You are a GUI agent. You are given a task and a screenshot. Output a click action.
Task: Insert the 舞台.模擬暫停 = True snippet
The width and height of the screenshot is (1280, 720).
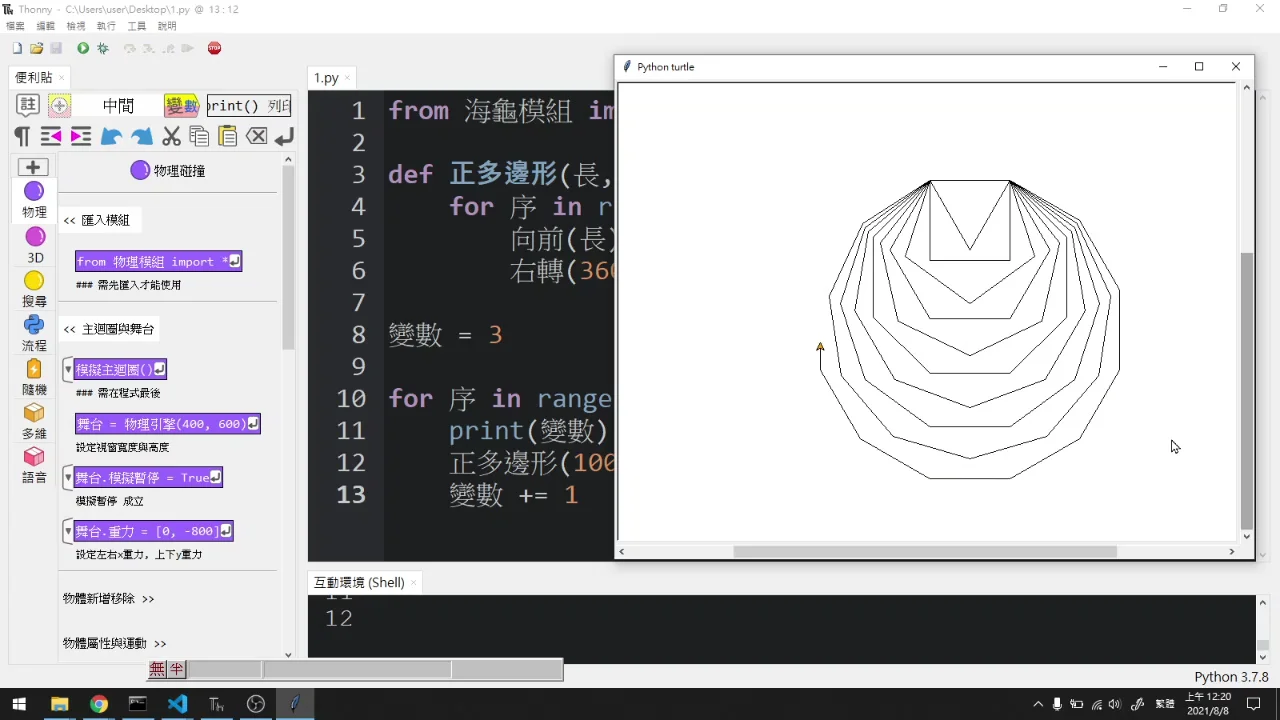(x=149, y=478)
